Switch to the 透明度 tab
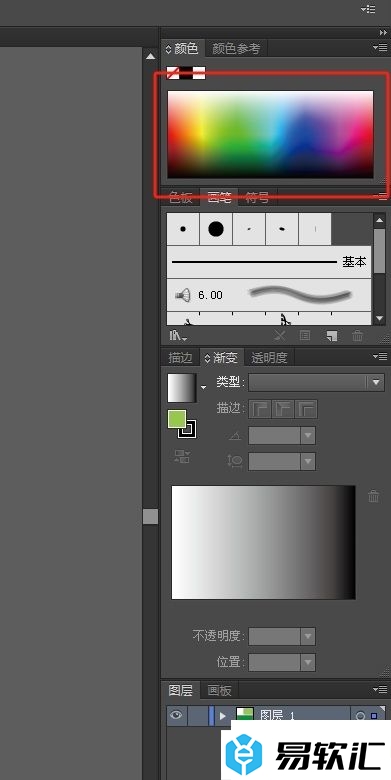391x780 pixels. coord(269,358)
